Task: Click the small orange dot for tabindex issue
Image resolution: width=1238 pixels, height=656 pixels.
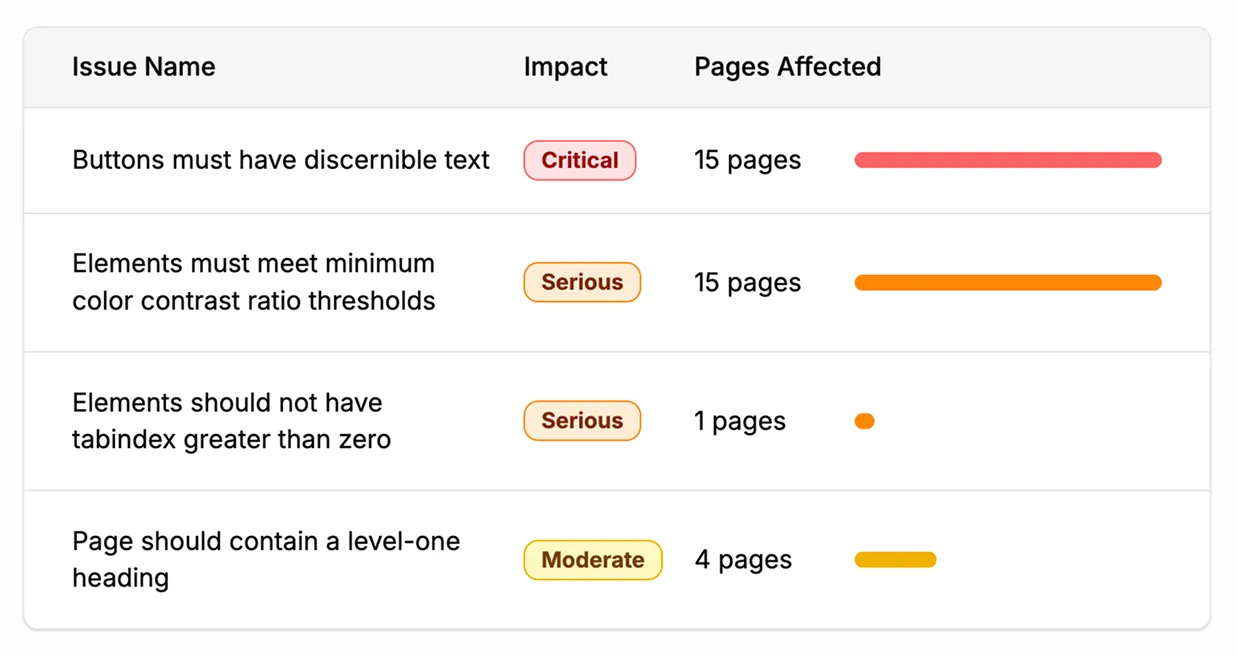Action: click(x=864, y=421)
